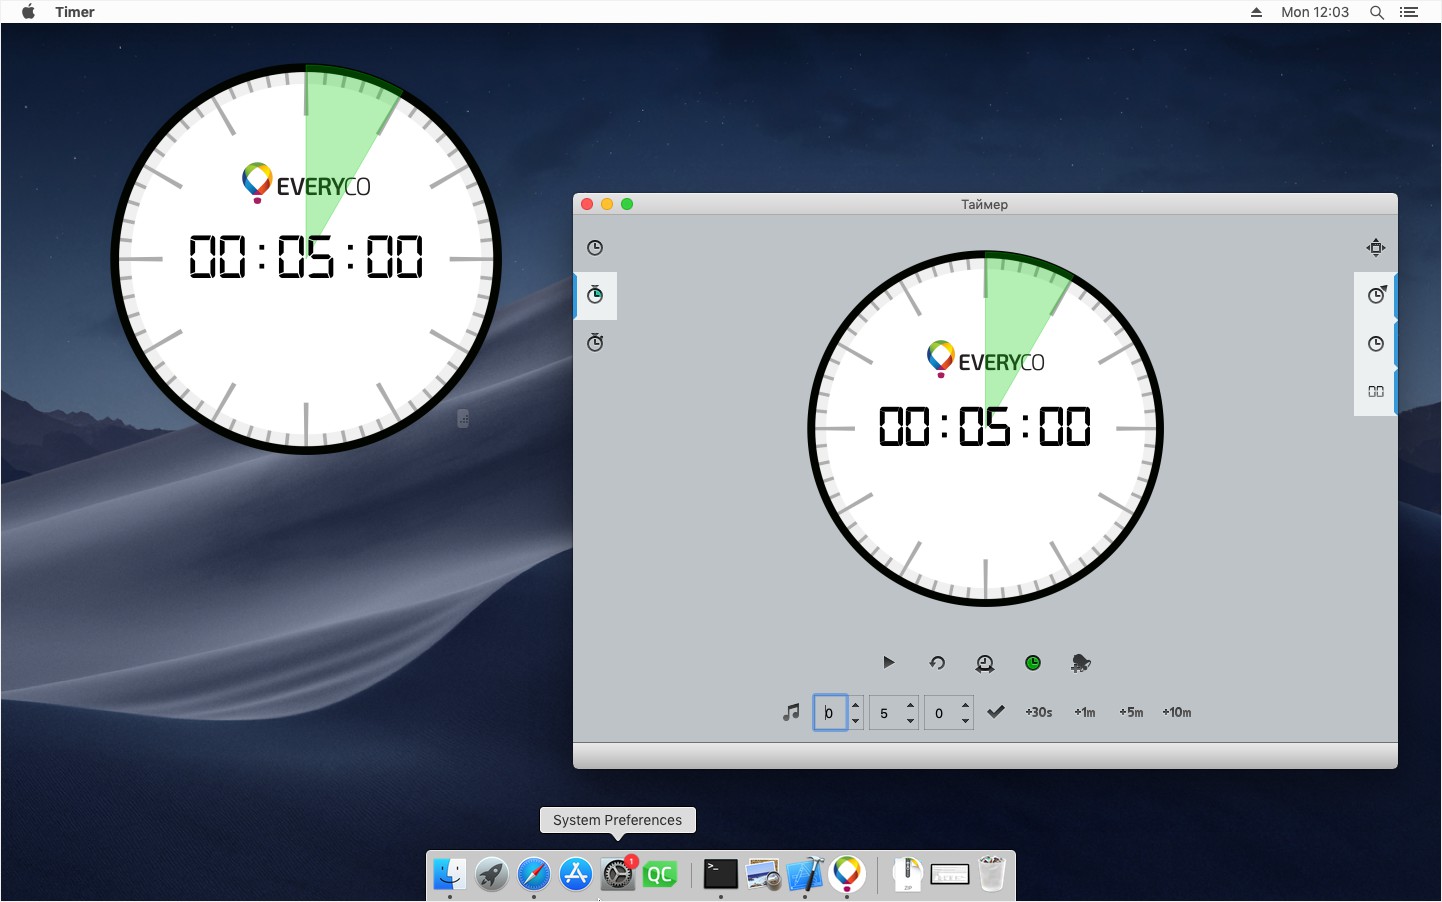
Task: Open Preview from the Dock
Action: [763, 874]
